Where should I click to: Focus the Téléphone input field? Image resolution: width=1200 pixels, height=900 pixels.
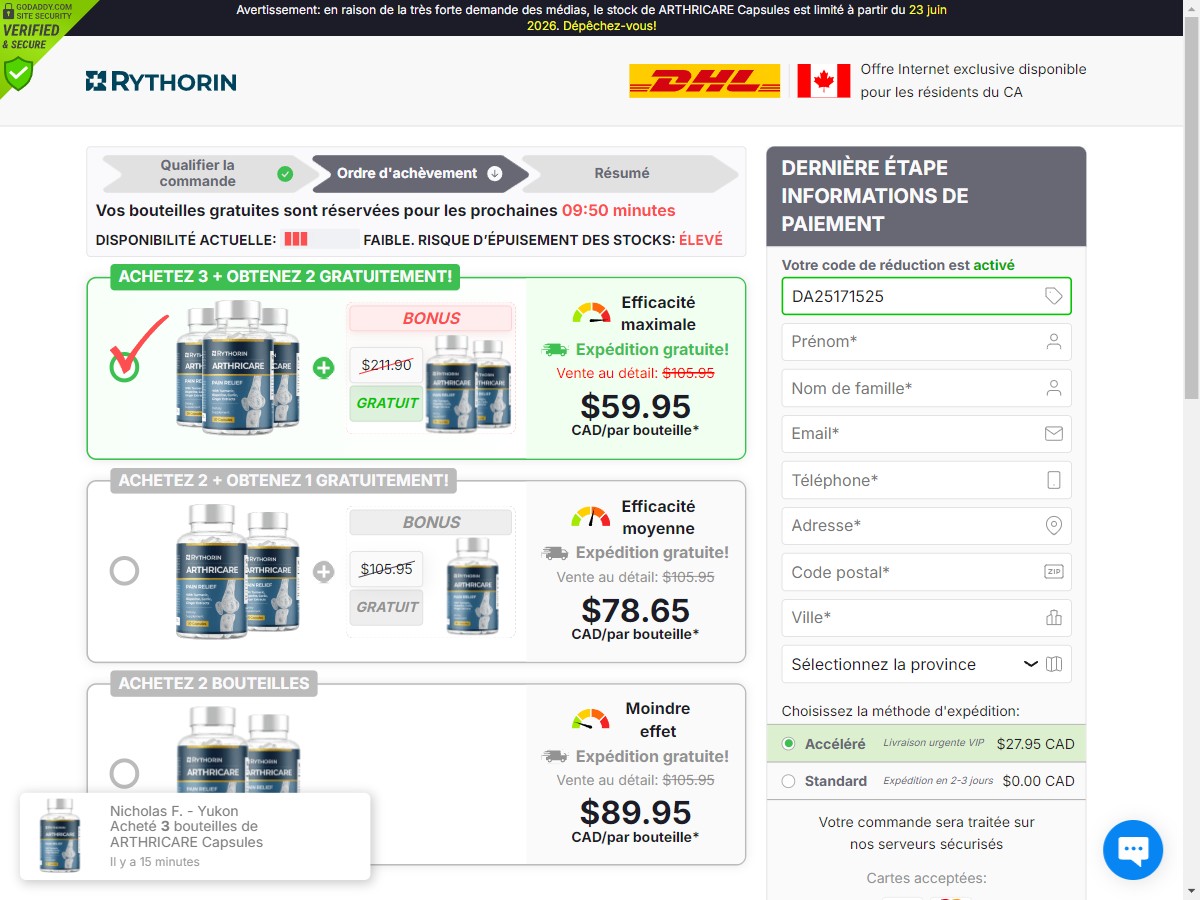(926, 480)
